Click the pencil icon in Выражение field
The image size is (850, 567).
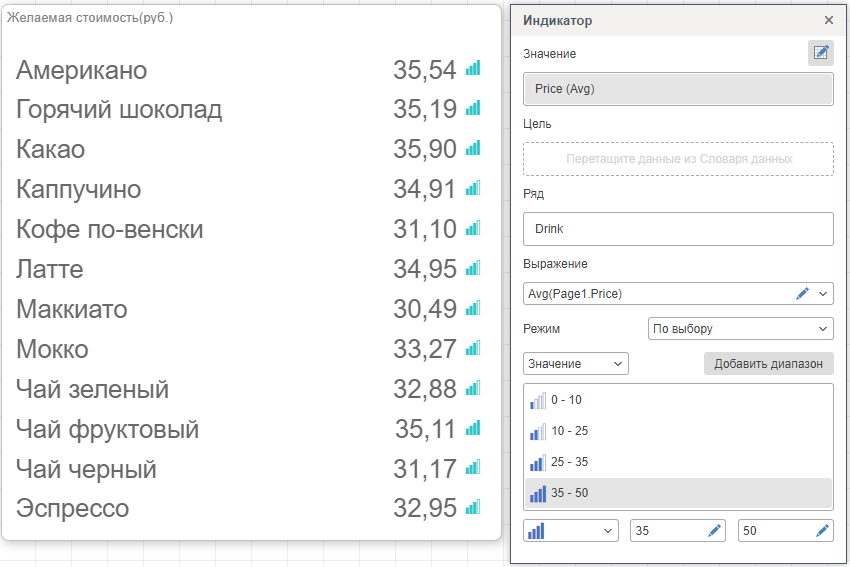[802, 294]
